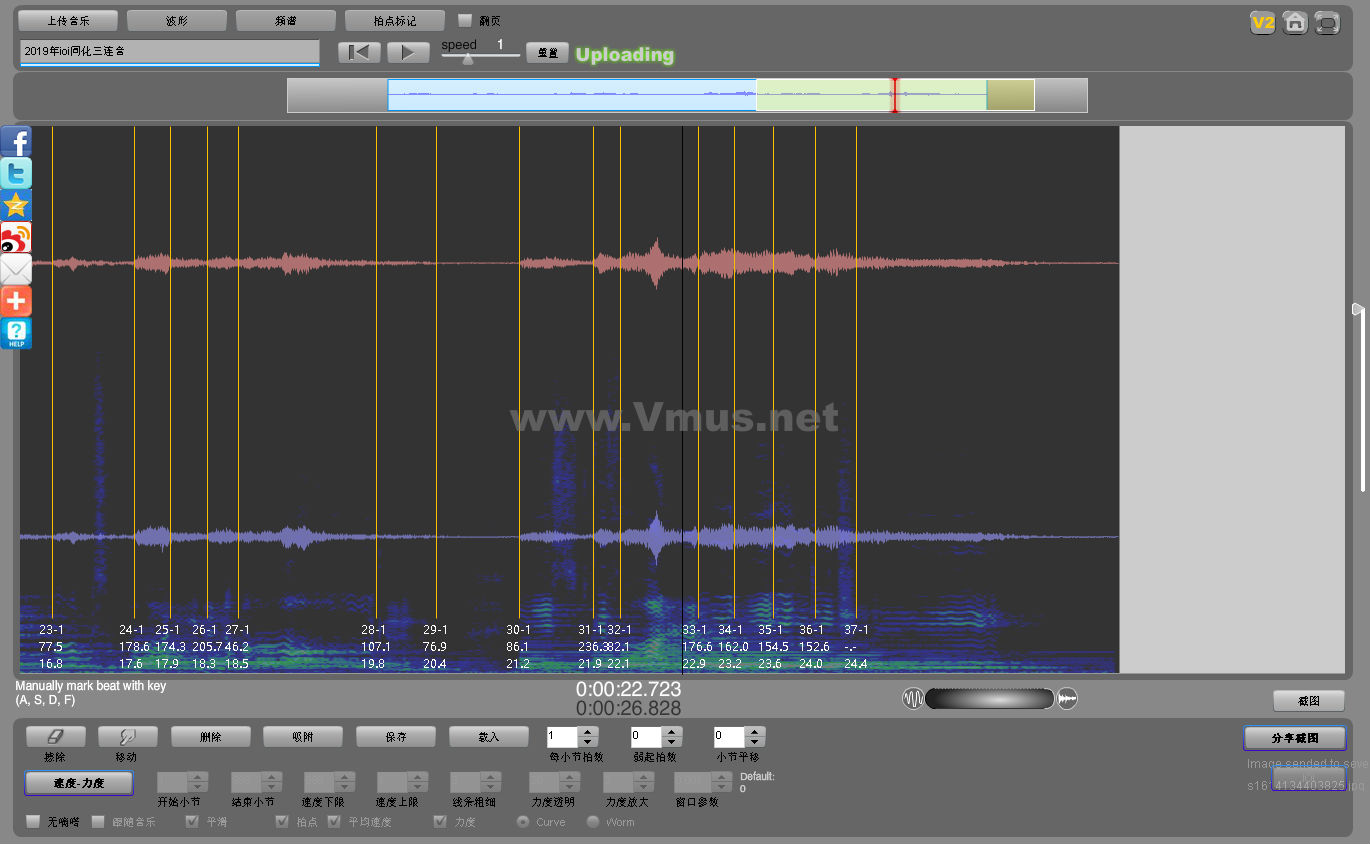Increase the 小节平移 stepper value

click(754, 732)
